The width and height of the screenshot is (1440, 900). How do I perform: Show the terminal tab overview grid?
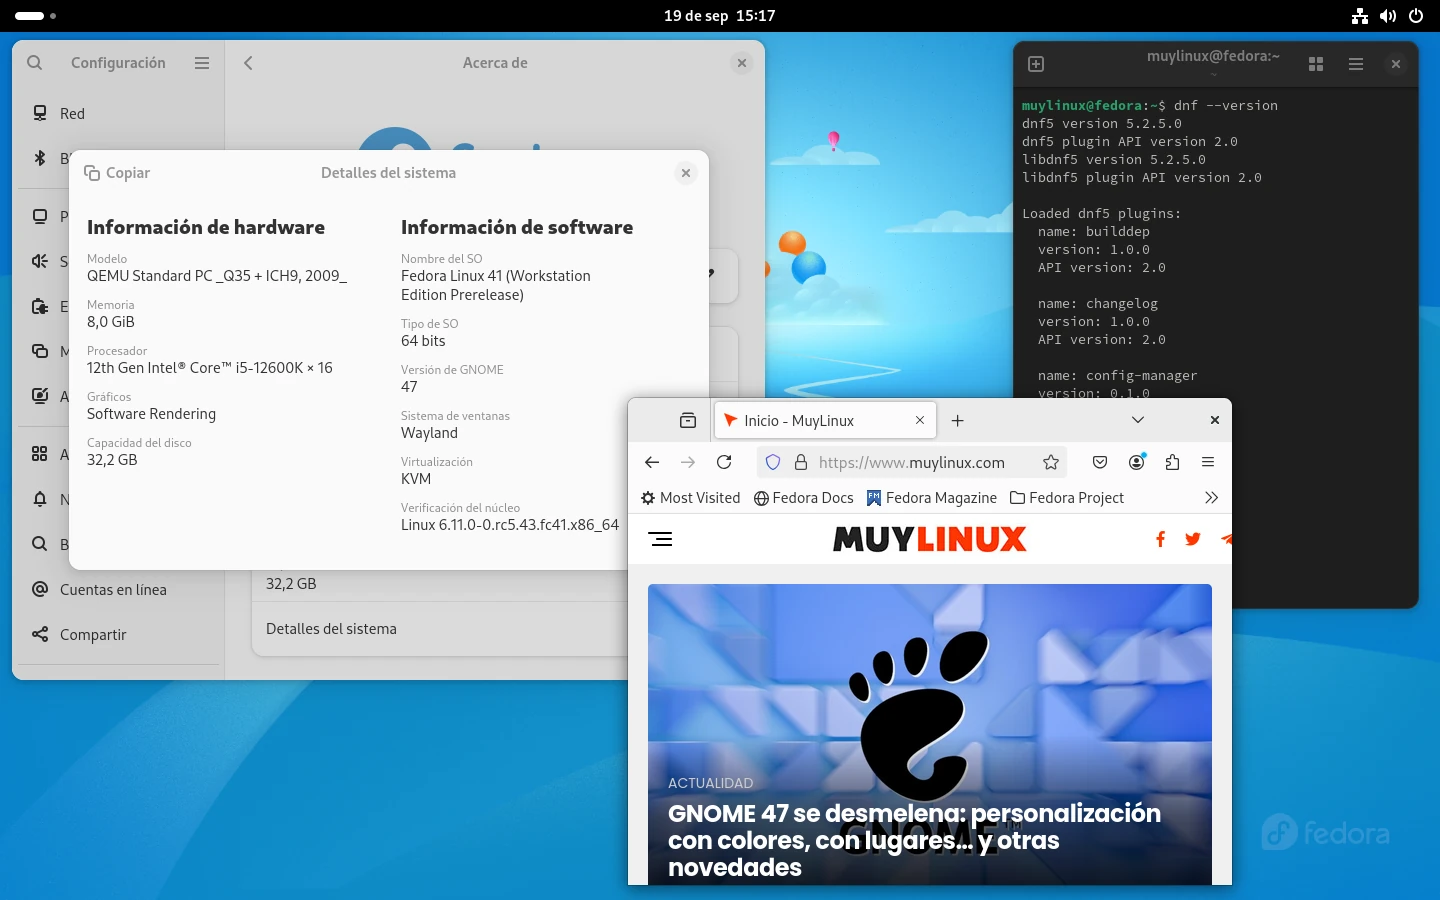1316,64
